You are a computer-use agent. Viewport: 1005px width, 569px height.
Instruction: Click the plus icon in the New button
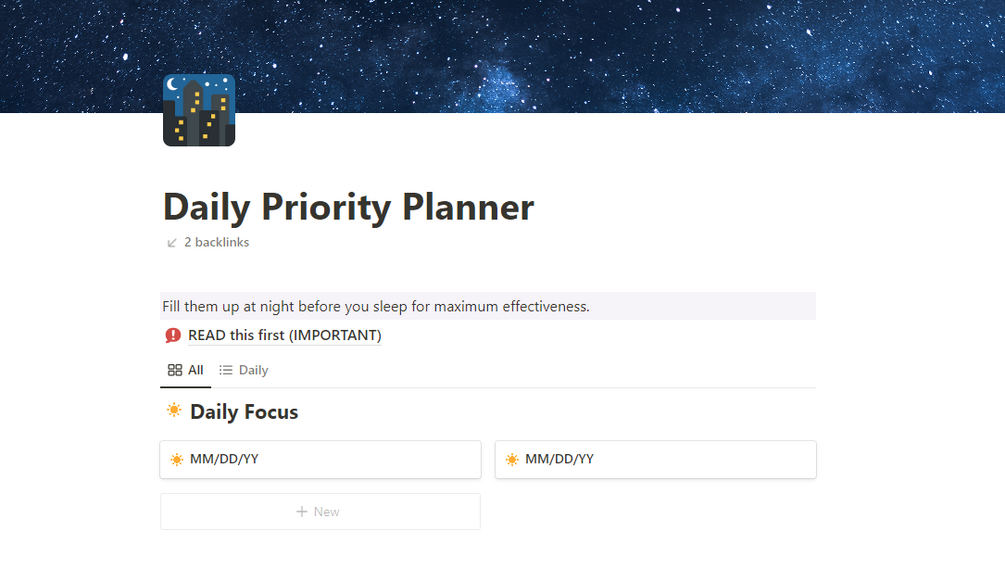(x=302, y=511)
